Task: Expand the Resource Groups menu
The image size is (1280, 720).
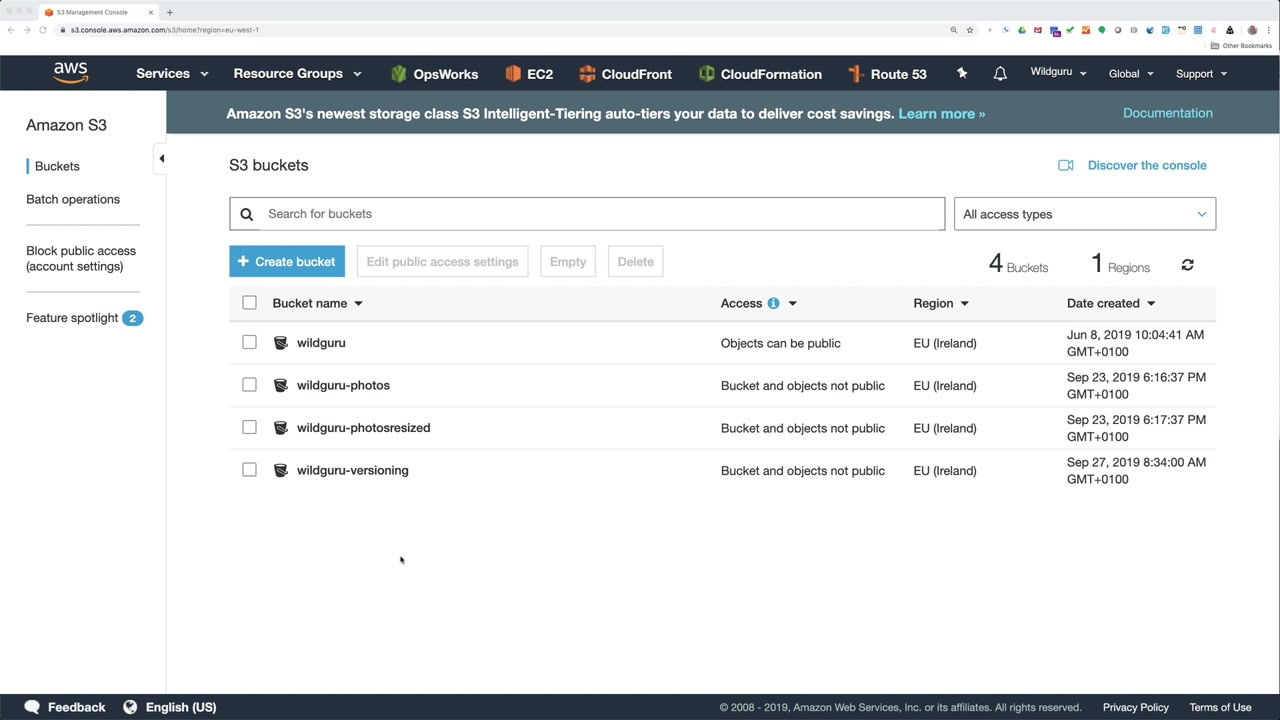Action: click(x=297, y=74)
